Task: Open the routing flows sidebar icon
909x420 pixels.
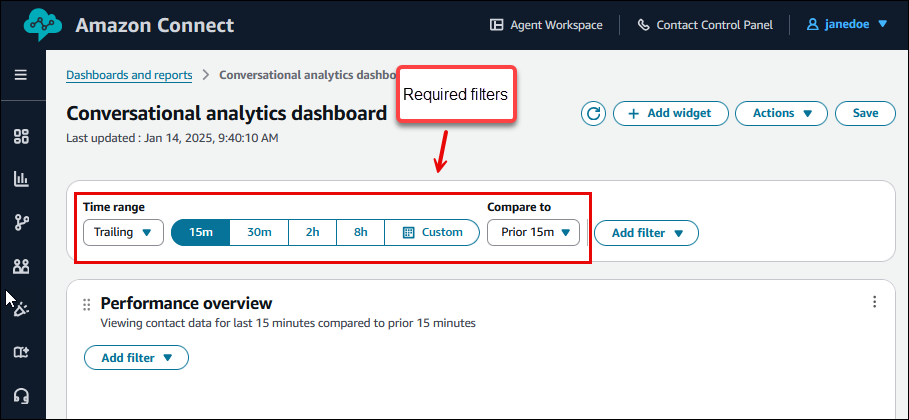Action: [21, 222]
